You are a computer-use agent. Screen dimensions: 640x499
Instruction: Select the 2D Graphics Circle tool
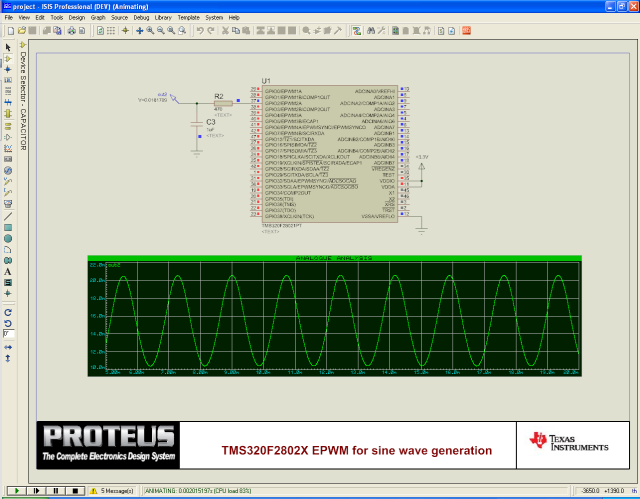pyautogui.click(x=8, y=238)
